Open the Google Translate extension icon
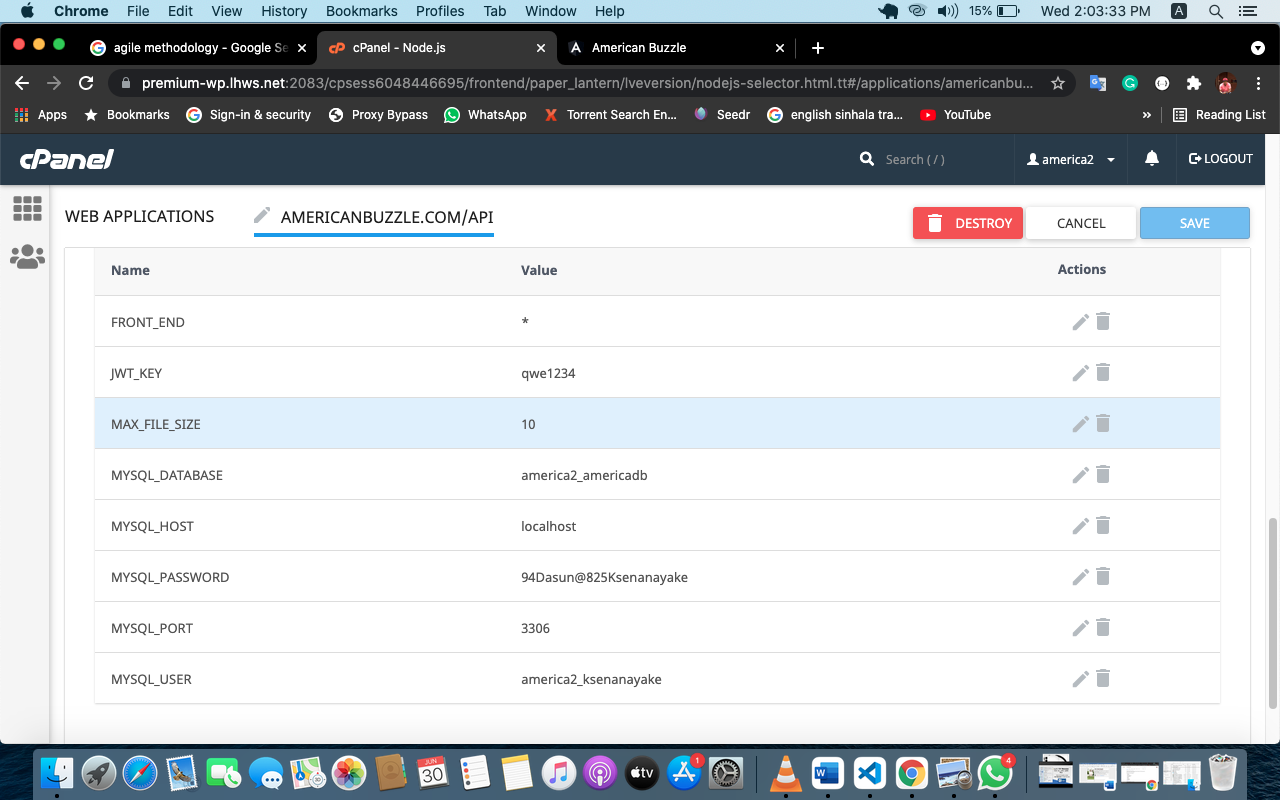This screenshot has width=1280, height=800. (x=1098, y=83)
